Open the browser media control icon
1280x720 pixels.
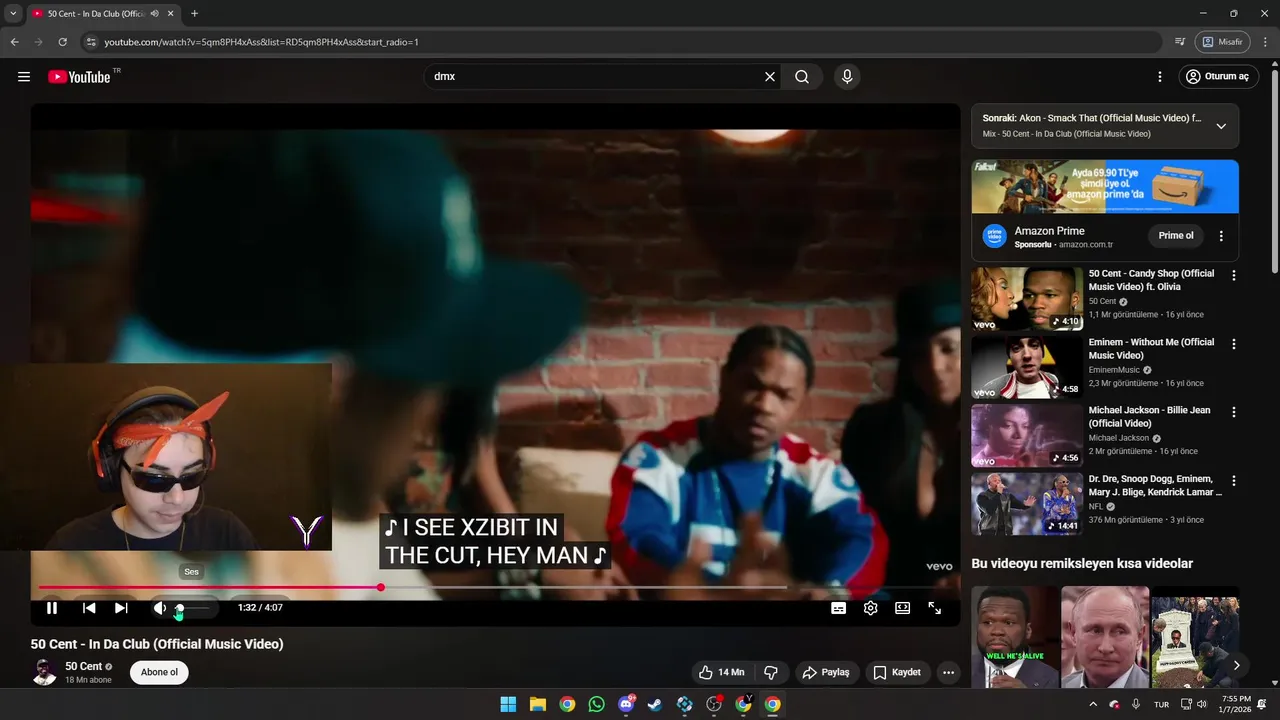(x=1180, y=42)
